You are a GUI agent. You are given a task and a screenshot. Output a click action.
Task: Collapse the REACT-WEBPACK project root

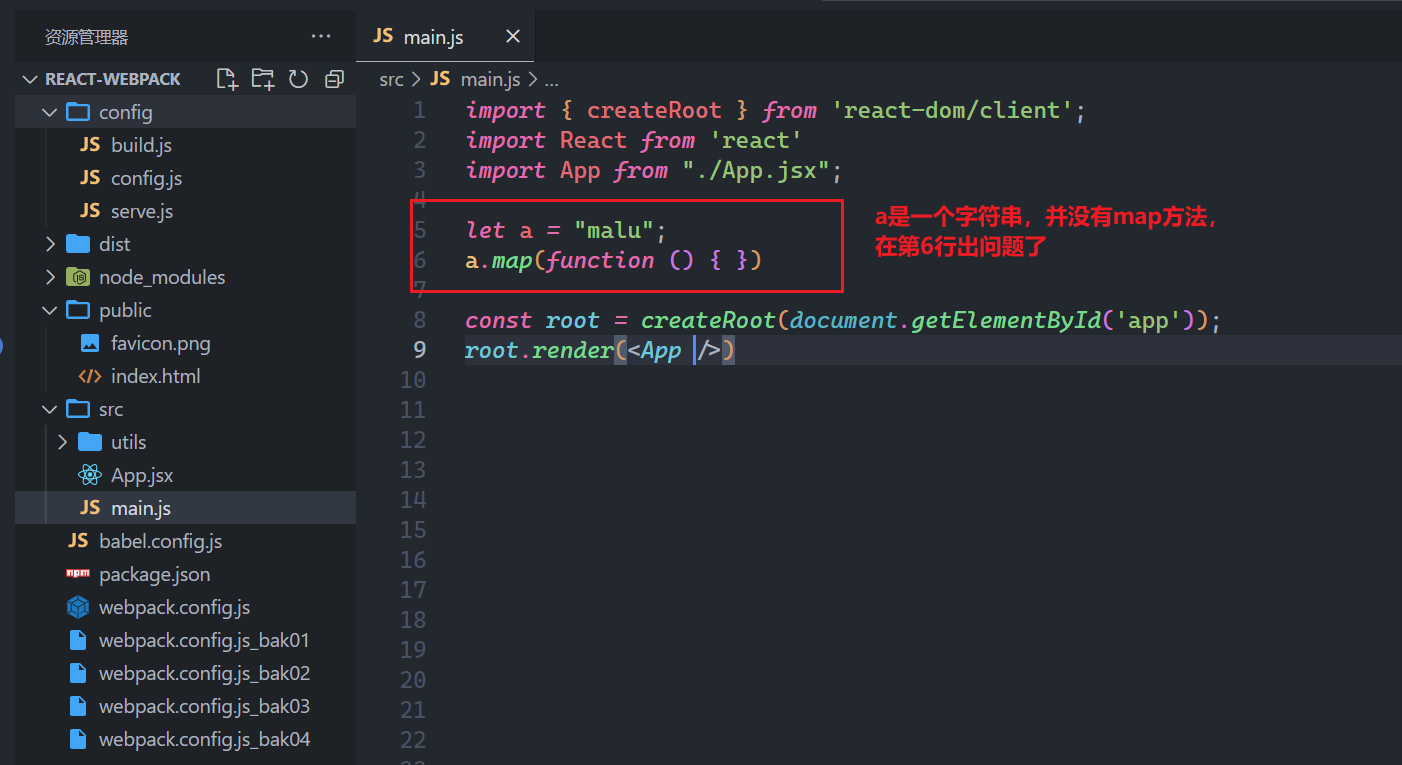(28, 79)
